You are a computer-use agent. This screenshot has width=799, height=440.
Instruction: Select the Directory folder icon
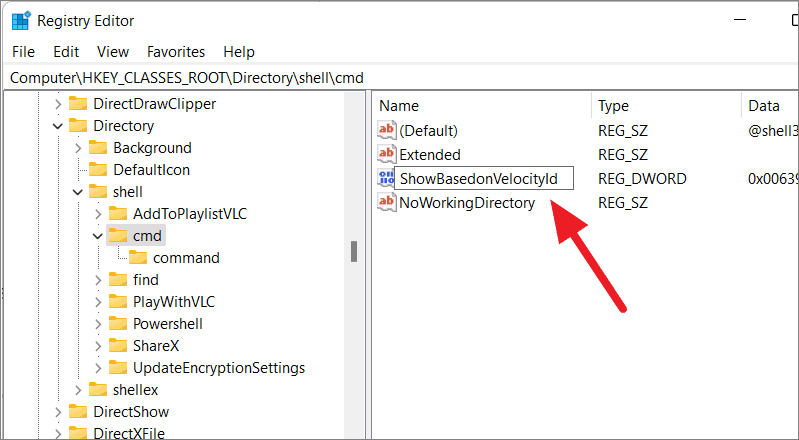click(x=78, y=125)
